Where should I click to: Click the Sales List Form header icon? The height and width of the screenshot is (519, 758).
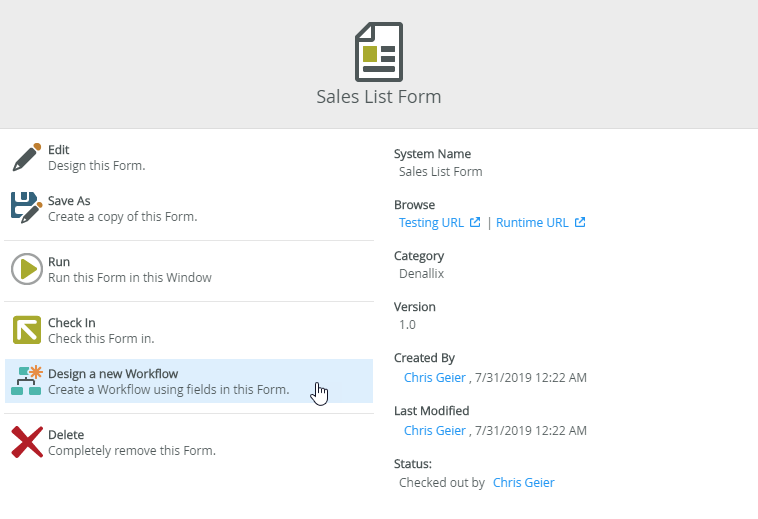coord(378,52)
